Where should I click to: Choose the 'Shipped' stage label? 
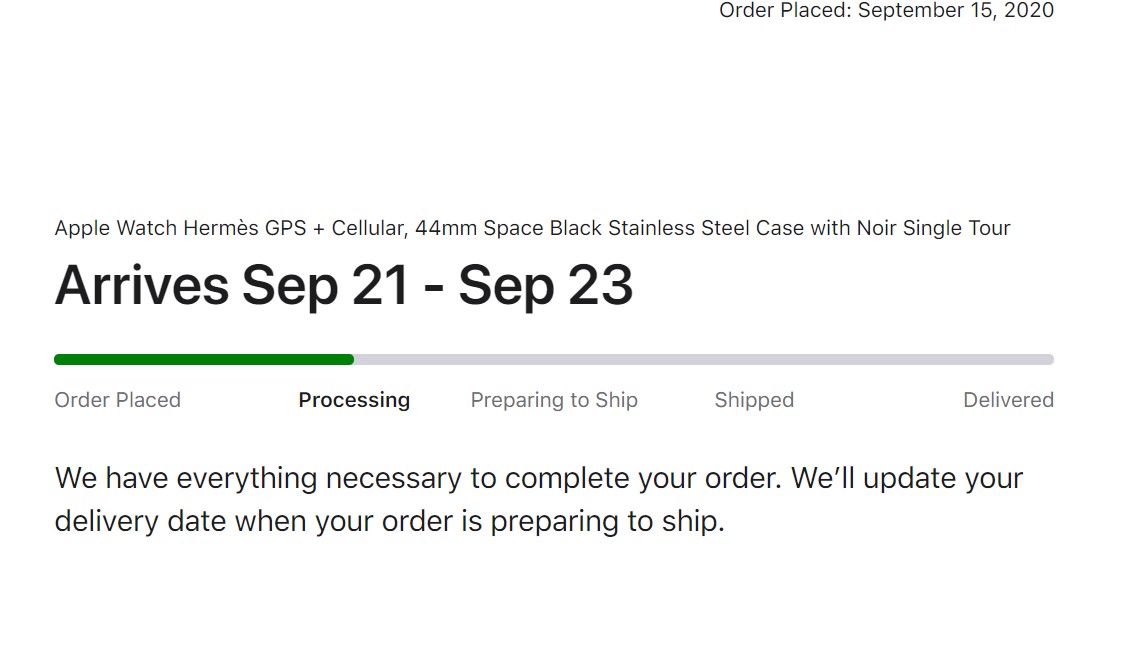click(x=754, y=400)
